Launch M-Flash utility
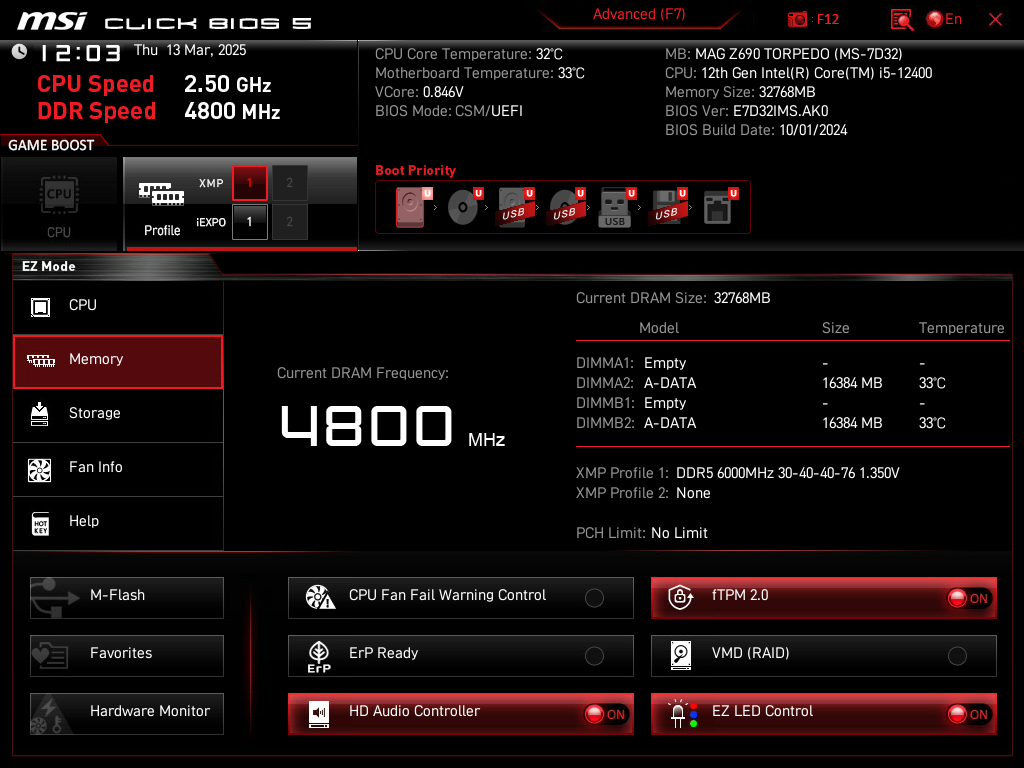Viewport: 1024px width, 768px height. tap(127, 598)
